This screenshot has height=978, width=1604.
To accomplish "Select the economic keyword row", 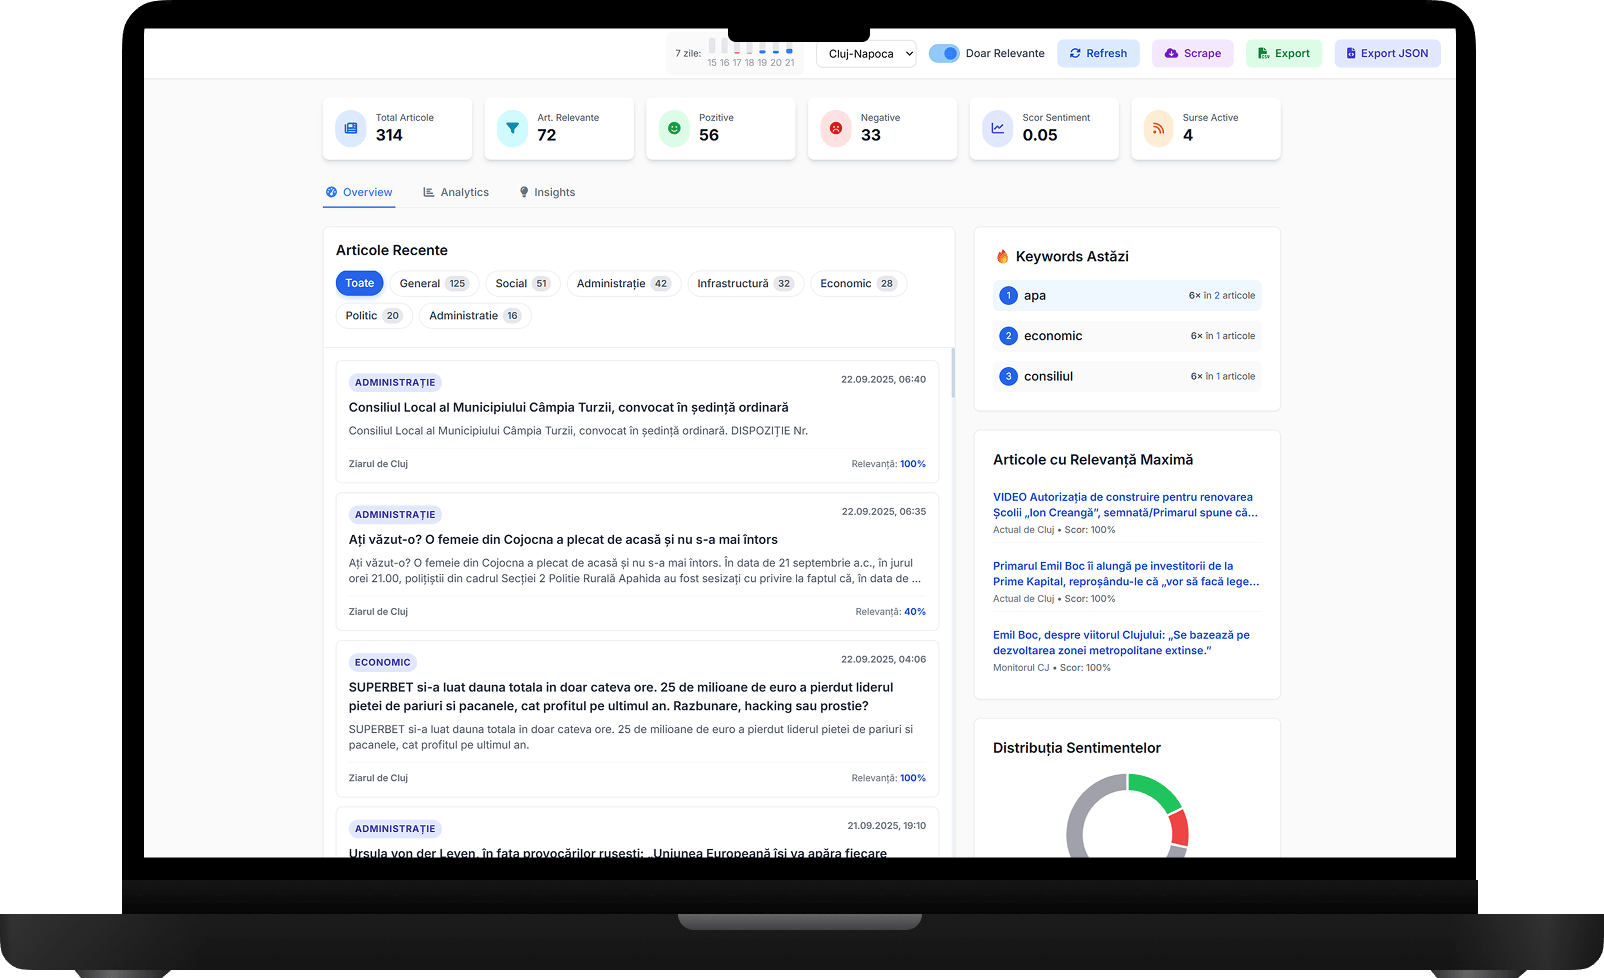I will point(1127,336).
